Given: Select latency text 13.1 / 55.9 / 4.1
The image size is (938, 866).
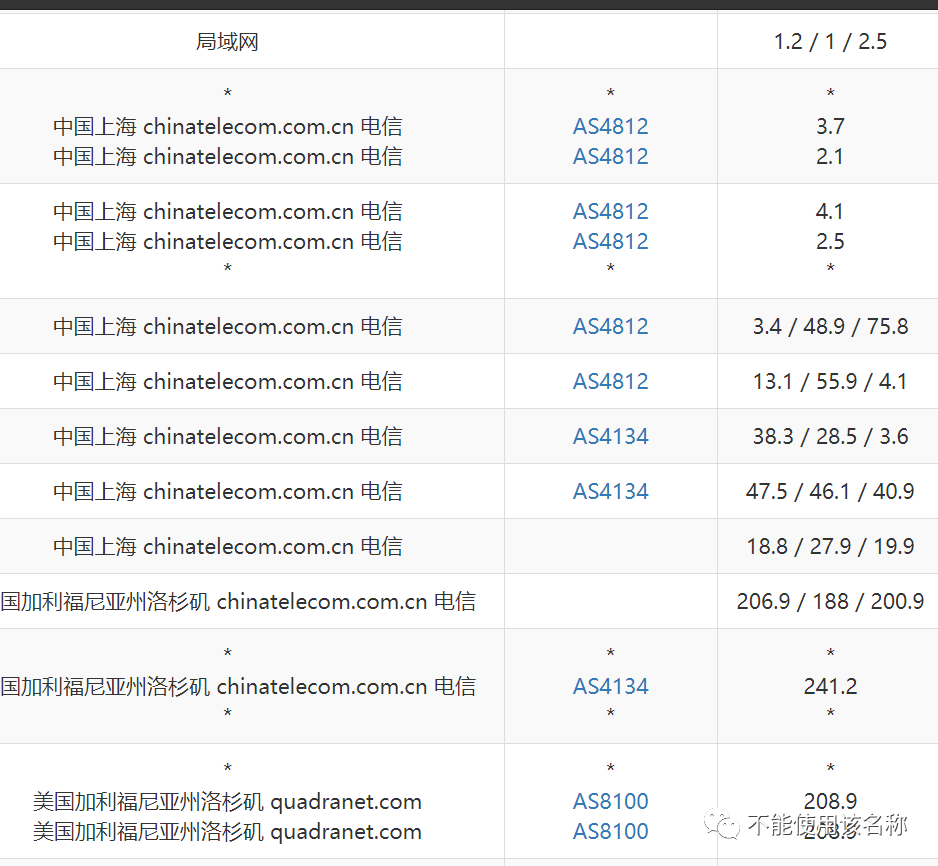Looking at the screenshot, I should (830, 381).
